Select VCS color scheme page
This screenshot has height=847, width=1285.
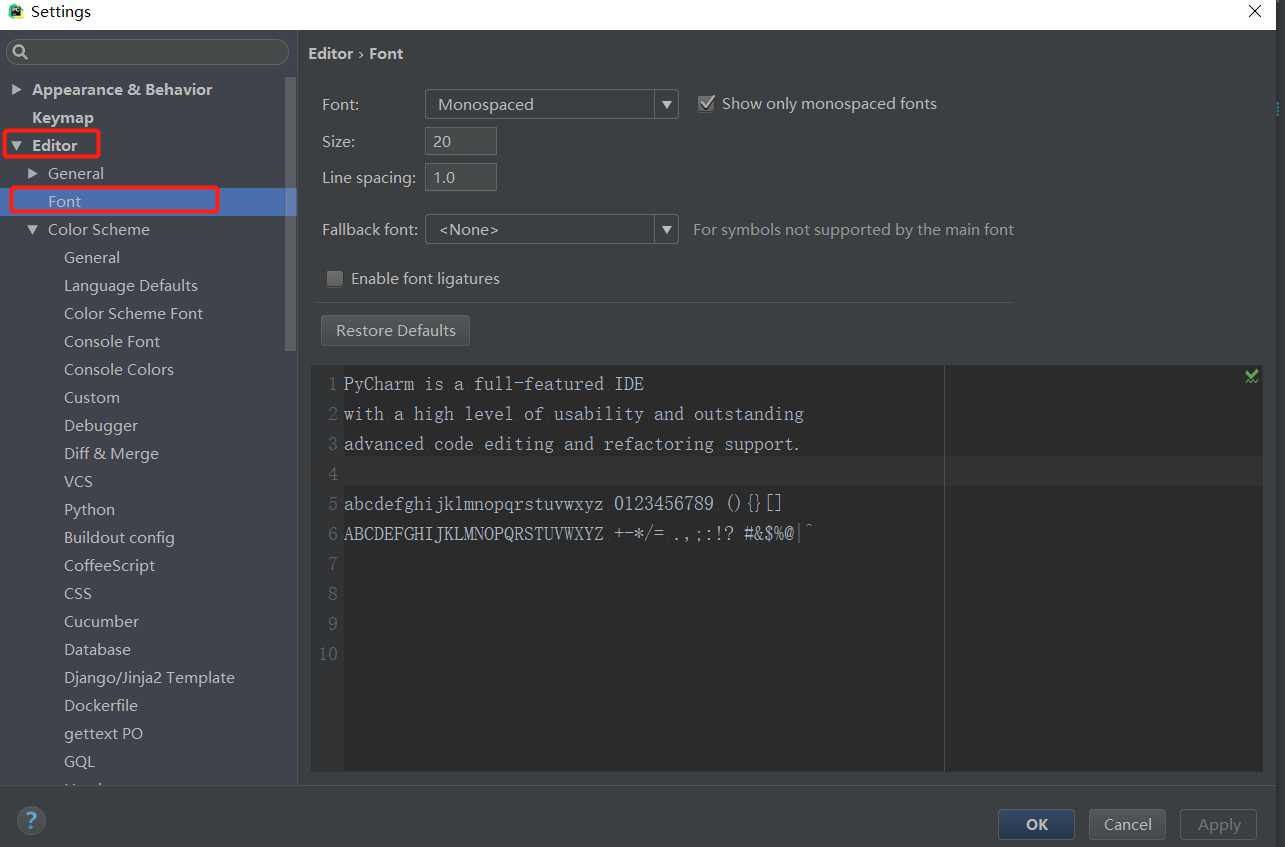point(78,481)
